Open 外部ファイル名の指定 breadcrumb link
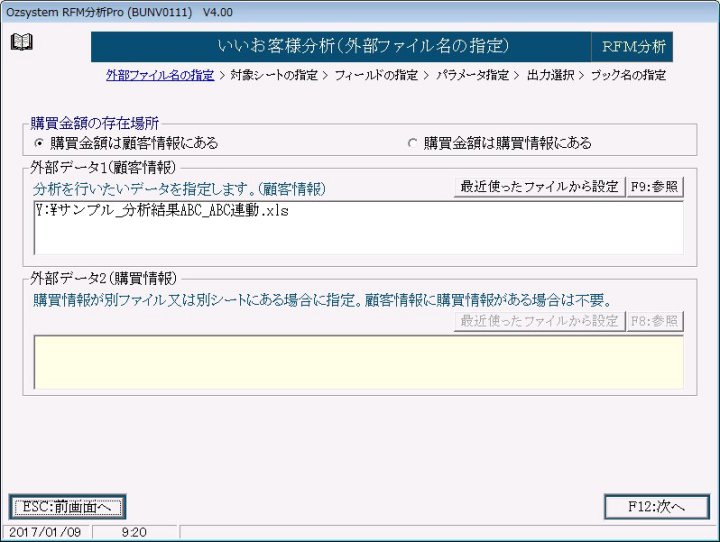The height and width of the screenshot is (542, 720). [160, 75]
